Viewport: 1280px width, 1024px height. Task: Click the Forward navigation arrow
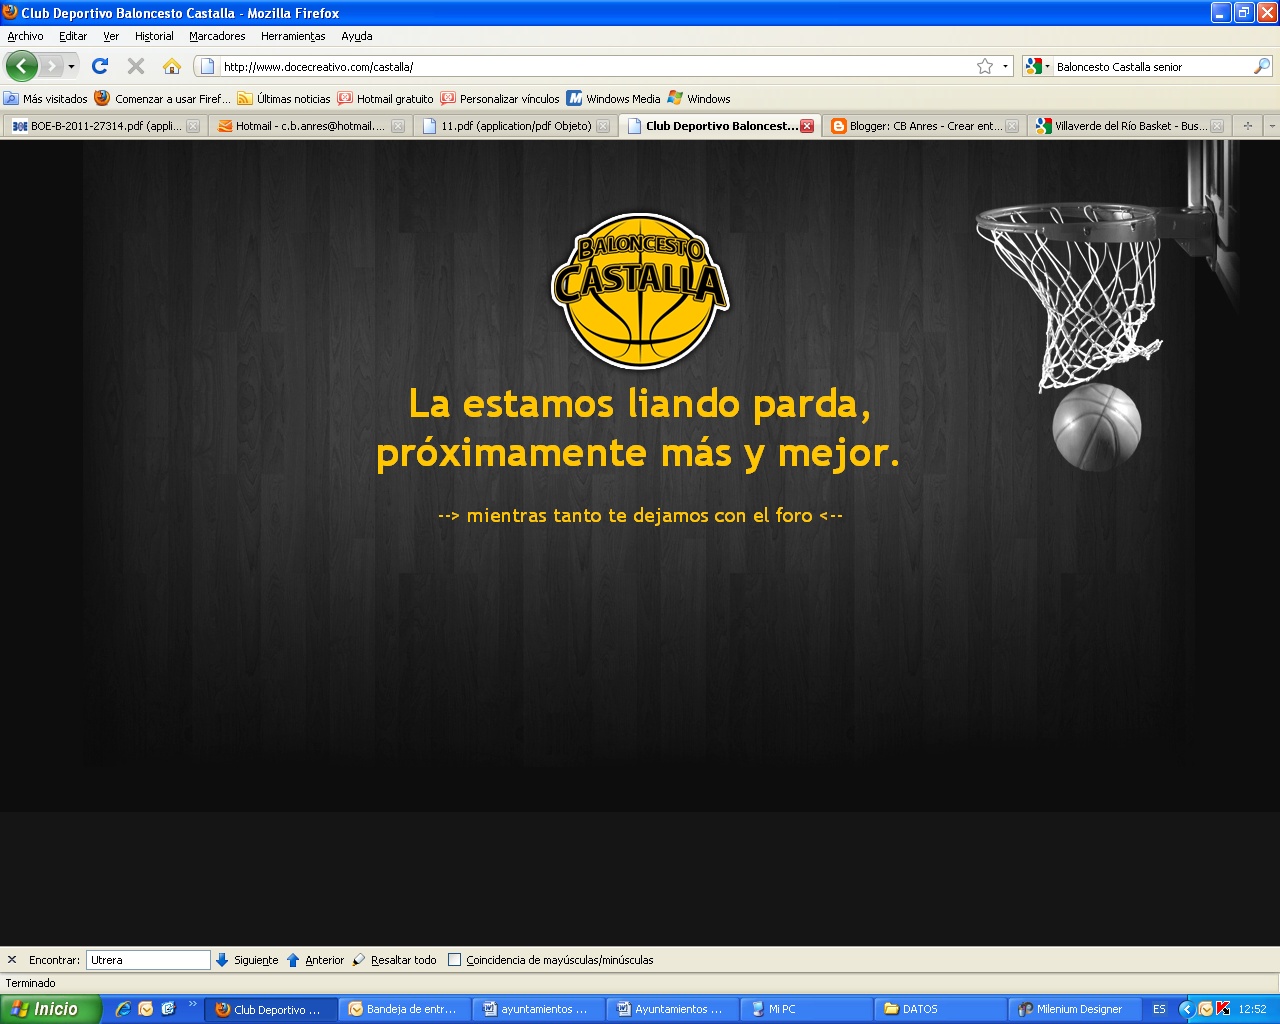click(x=50, y=66)
